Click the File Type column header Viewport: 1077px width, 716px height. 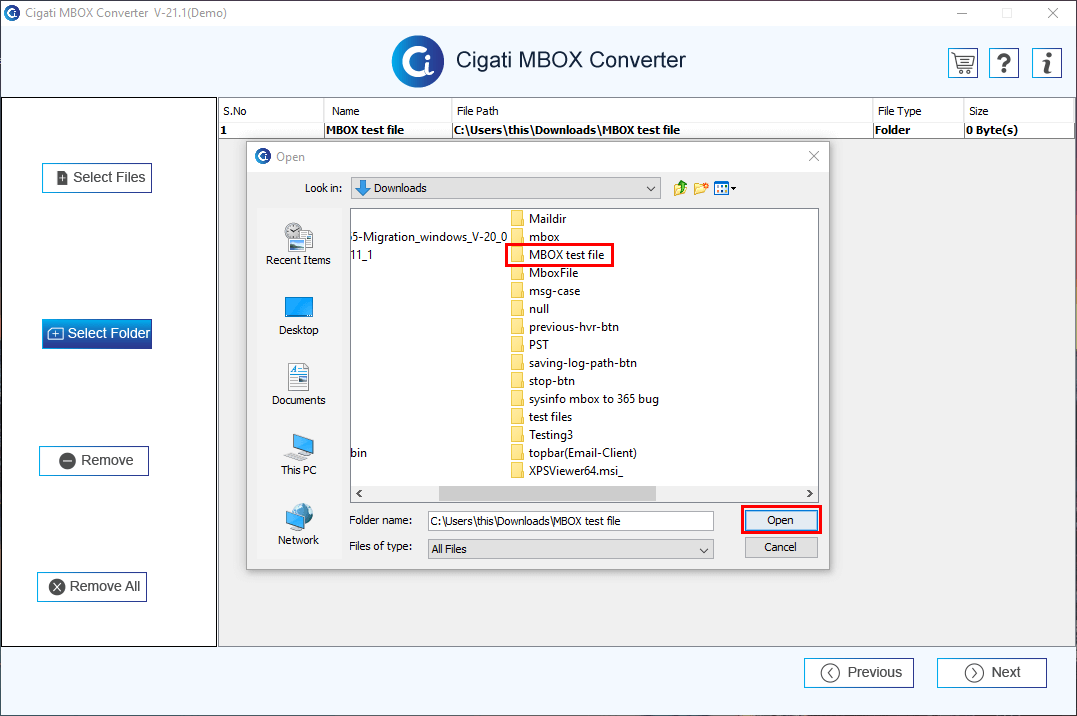918,111
